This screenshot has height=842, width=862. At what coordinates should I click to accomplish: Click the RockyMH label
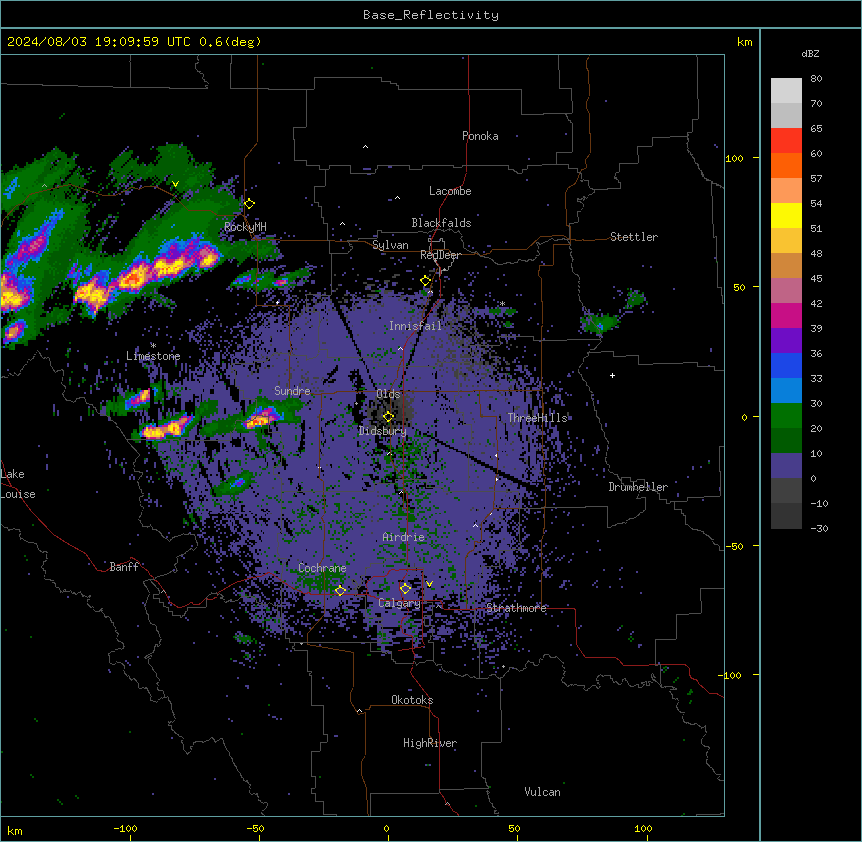245,227
